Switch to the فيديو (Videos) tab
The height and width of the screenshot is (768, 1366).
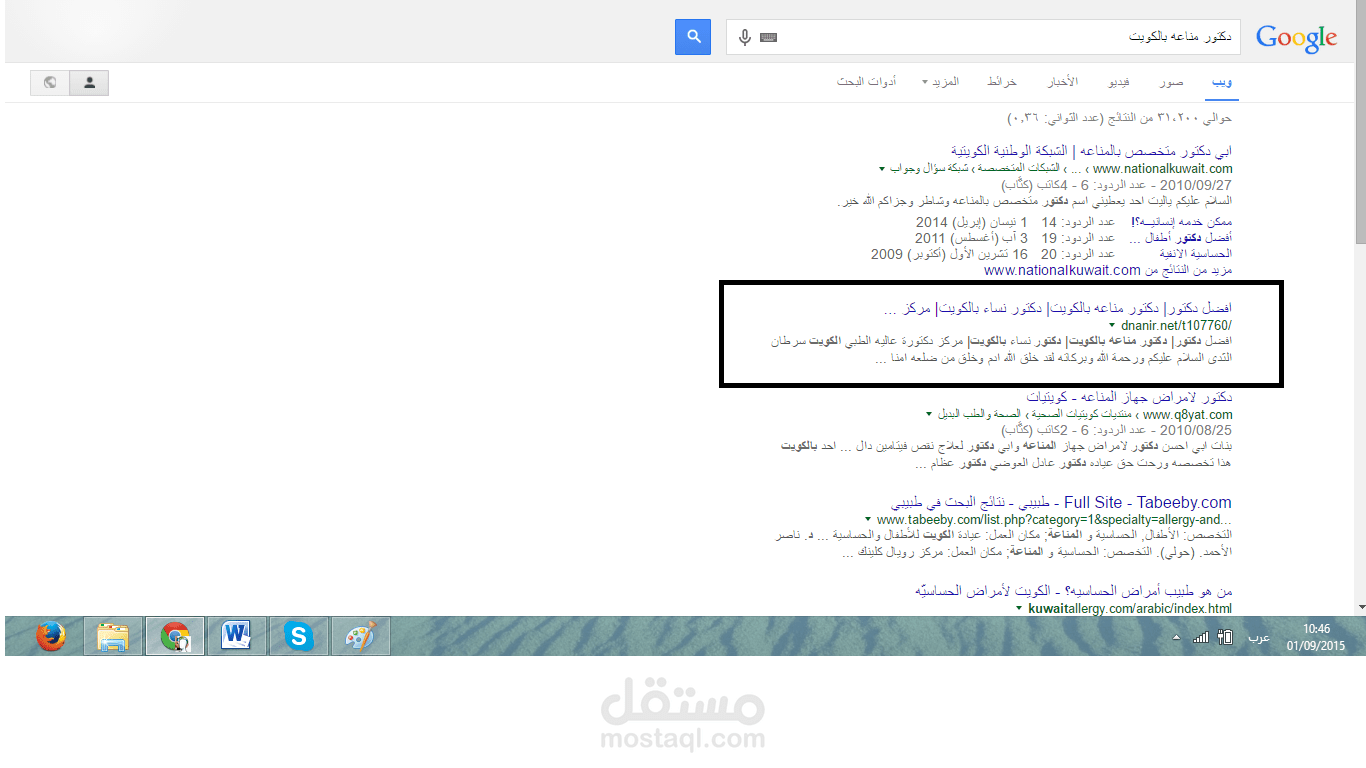[x=1118, y=81]
